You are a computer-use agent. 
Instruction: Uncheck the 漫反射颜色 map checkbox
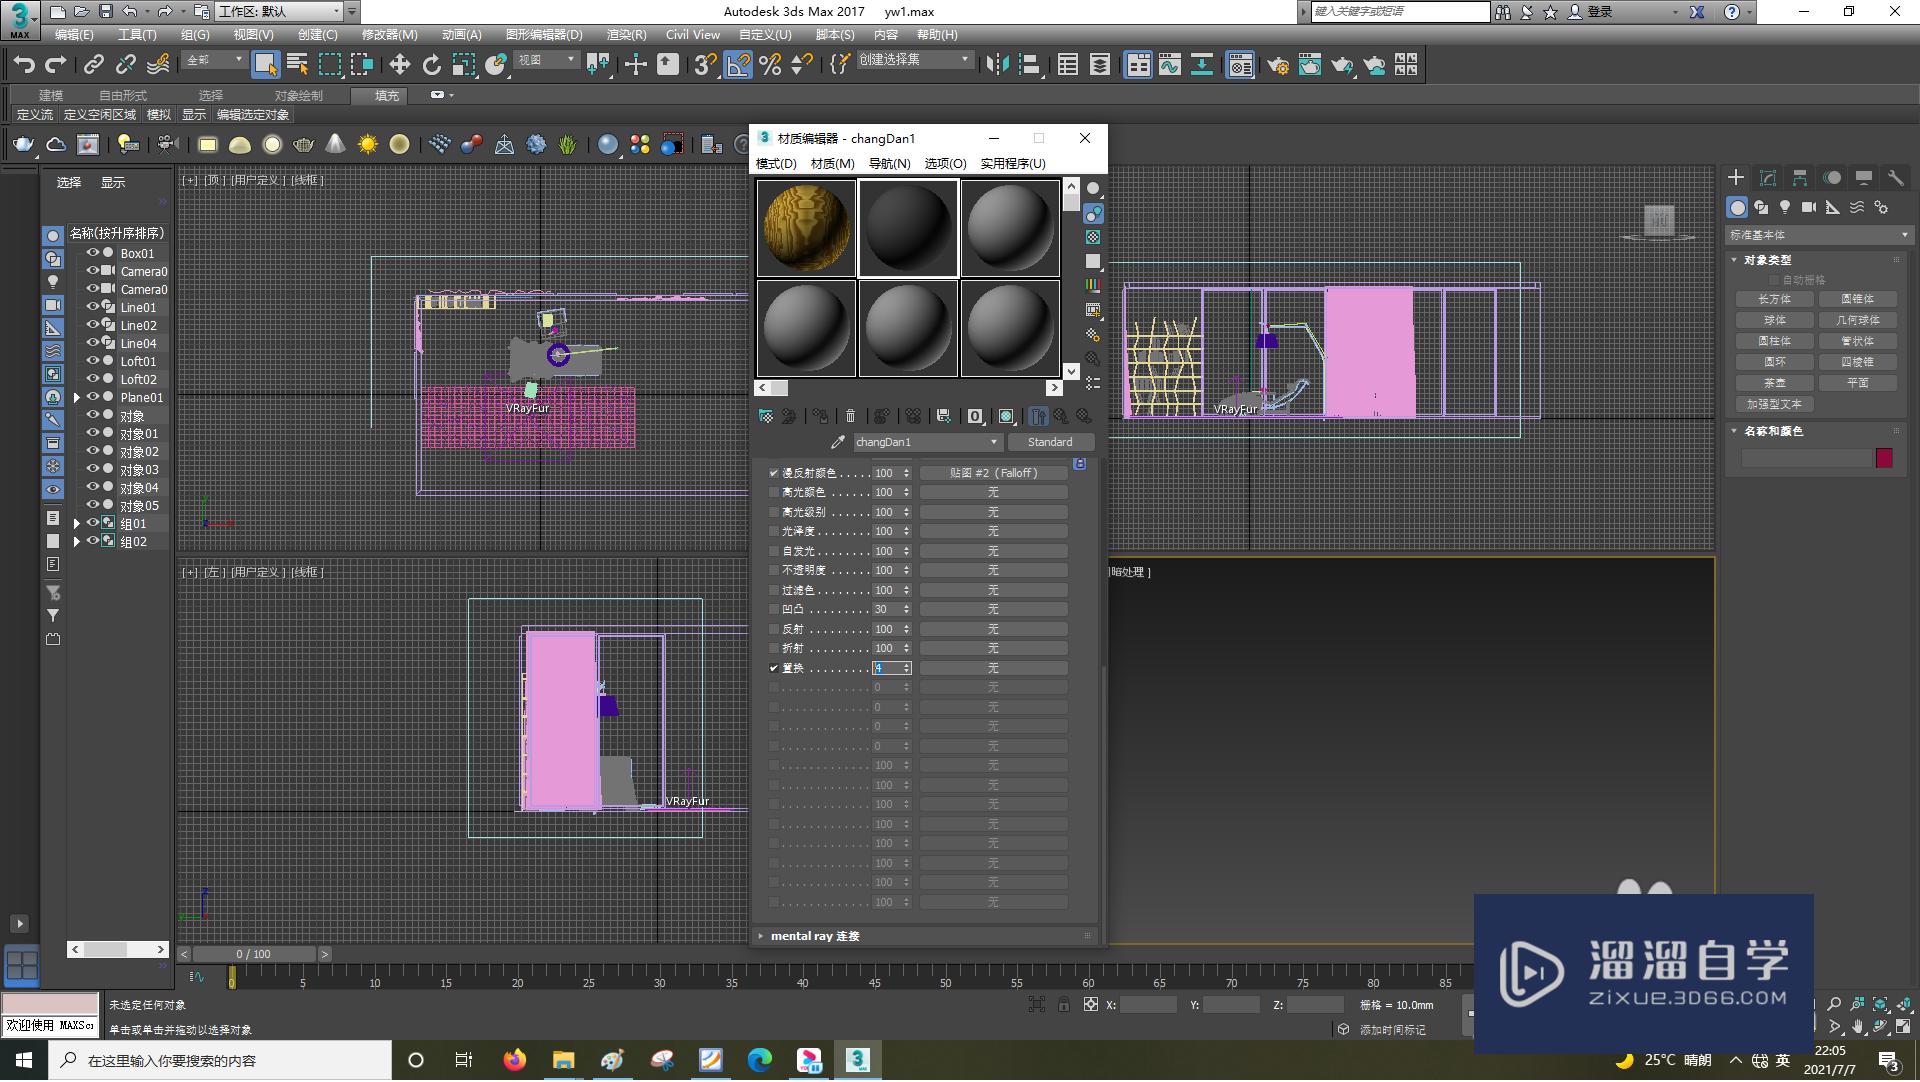[773, 473]
